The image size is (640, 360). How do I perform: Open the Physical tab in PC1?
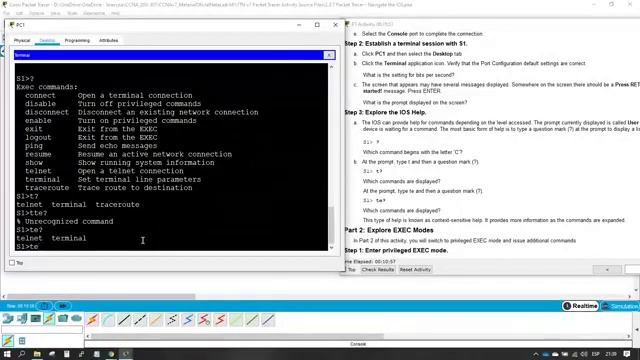[x=22, y=40]
